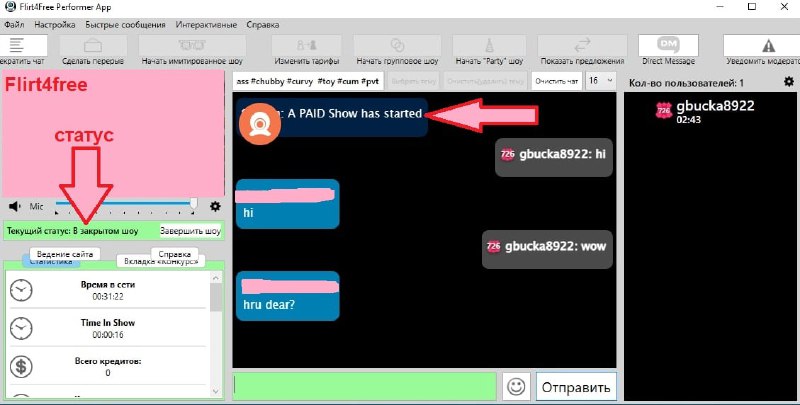Click the Всего кредитов label

(x=108, y=361)
